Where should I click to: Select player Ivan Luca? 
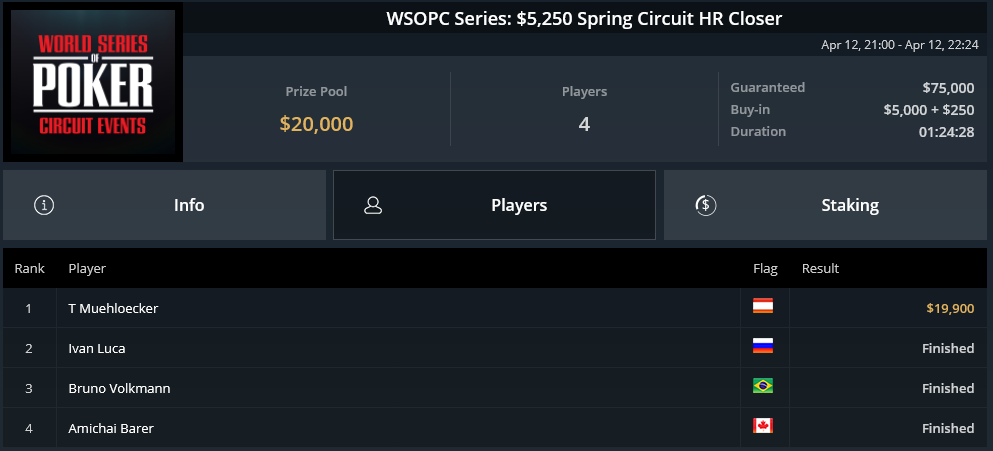(97, 348)
